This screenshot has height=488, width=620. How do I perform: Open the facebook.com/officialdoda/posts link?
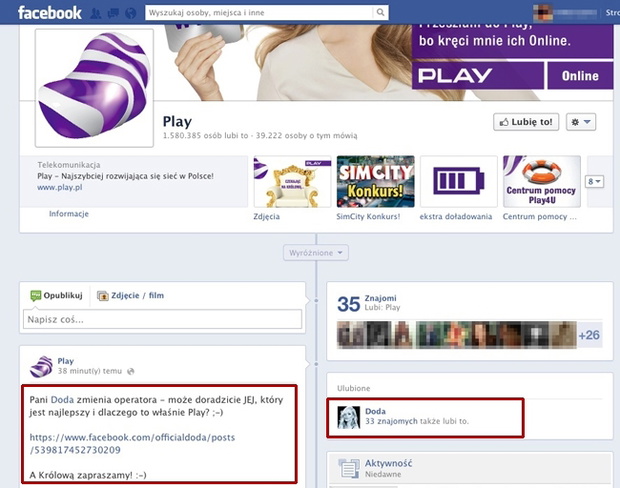132,444
